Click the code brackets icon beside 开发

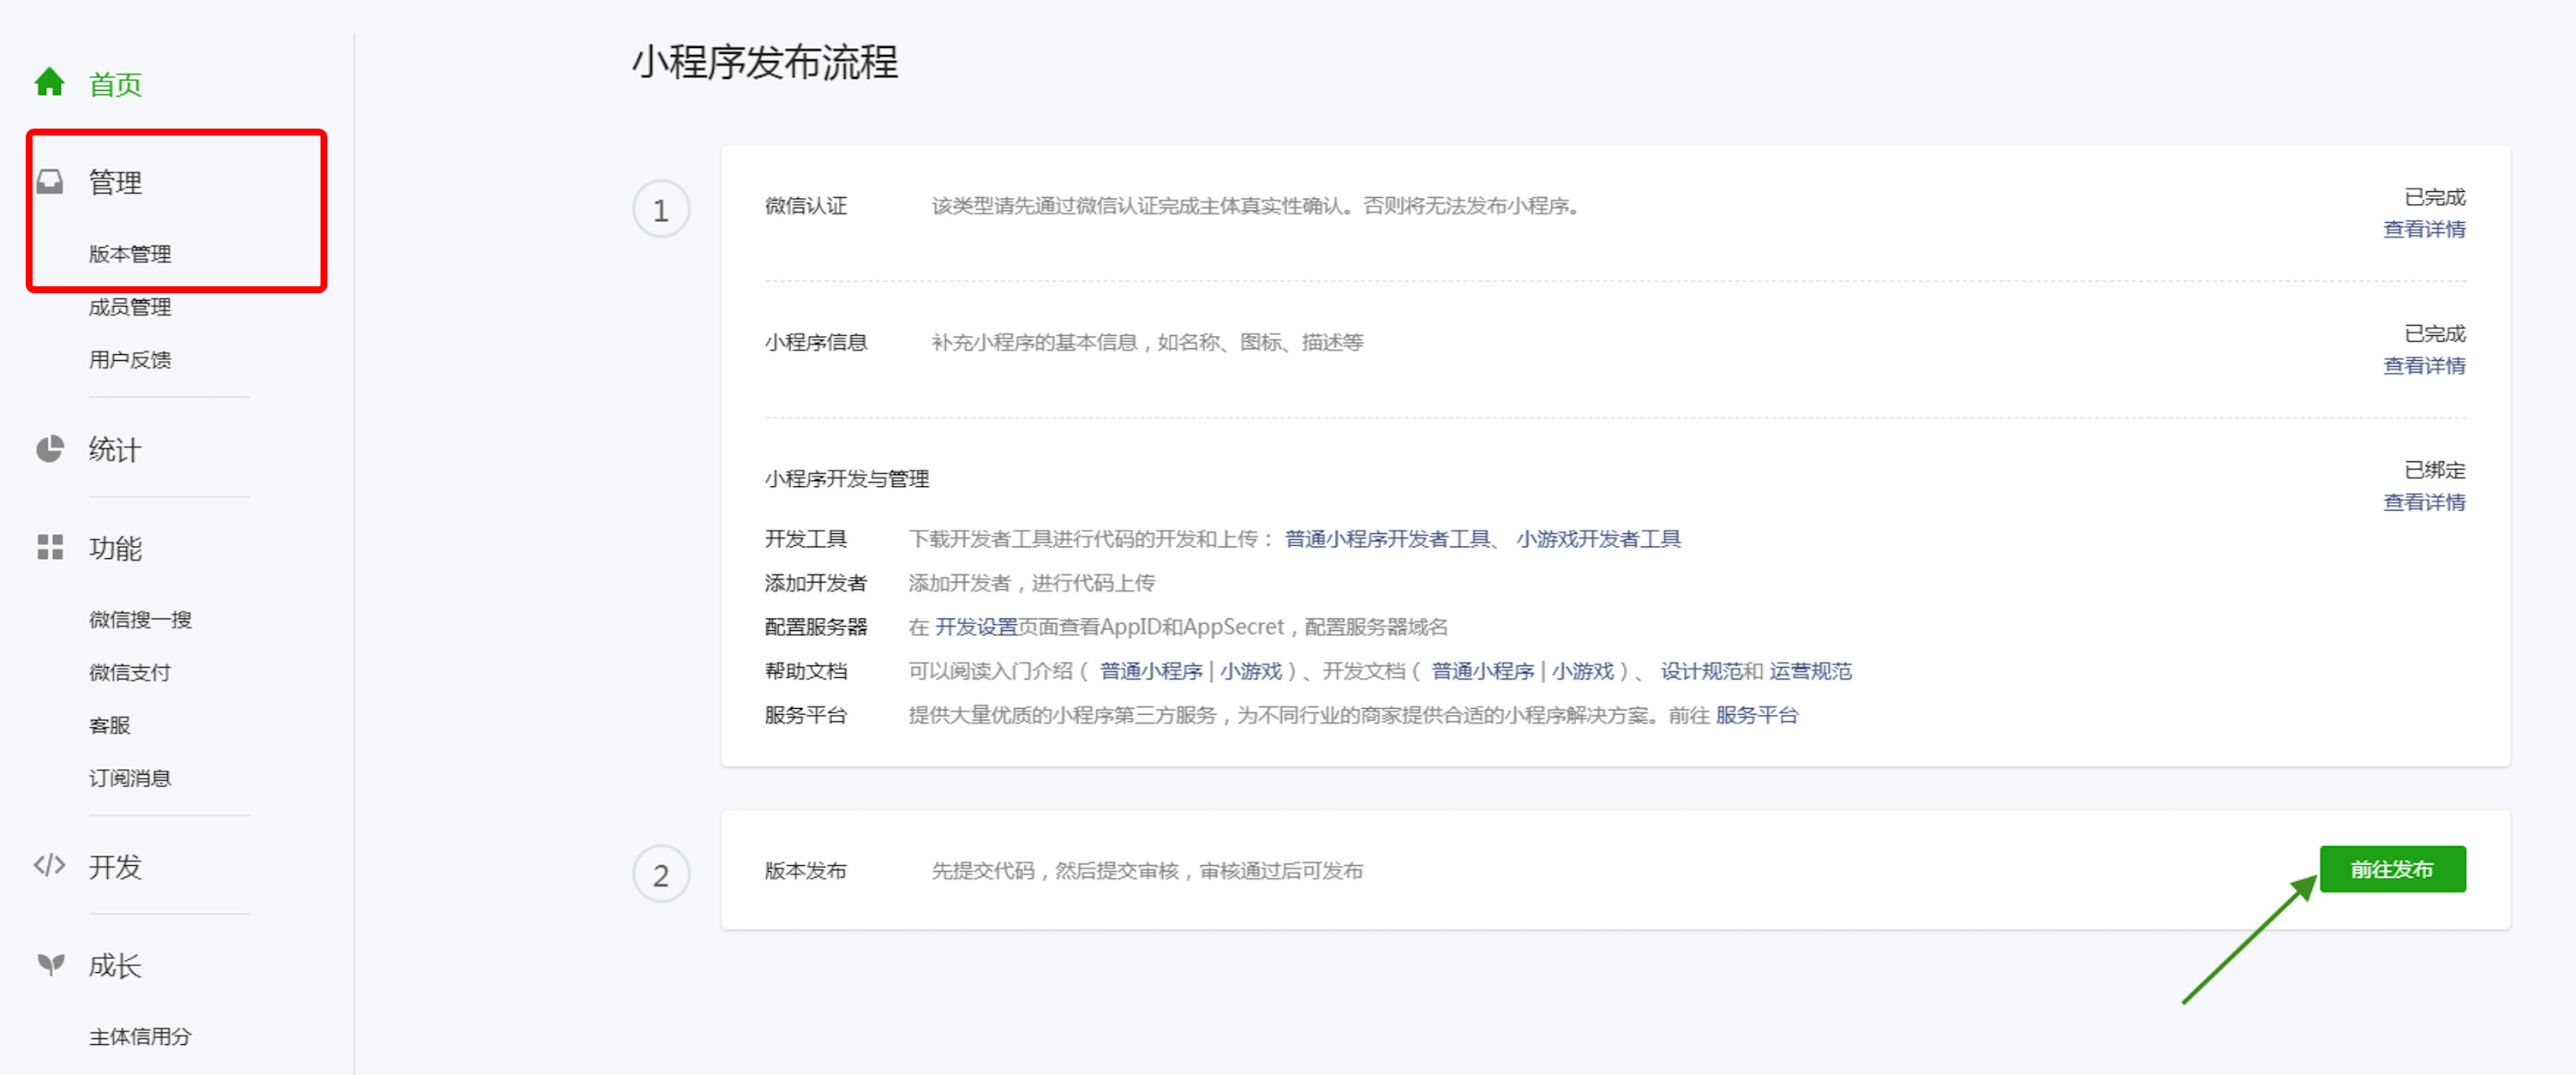tap(49, 865)
